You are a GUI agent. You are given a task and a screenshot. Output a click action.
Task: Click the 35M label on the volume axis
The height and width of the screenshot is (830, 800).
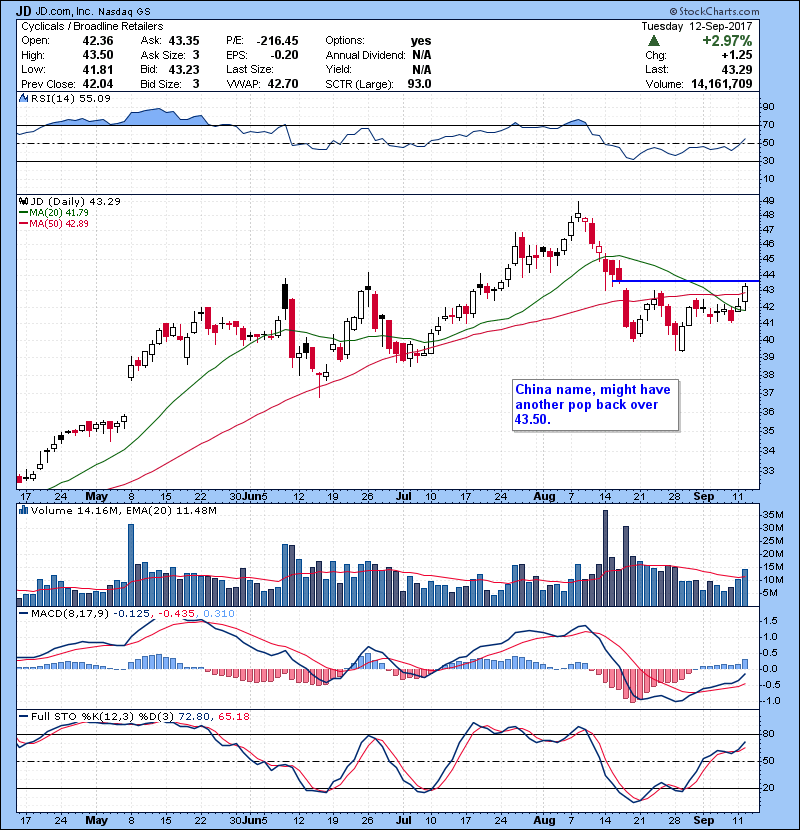point(772,515)
